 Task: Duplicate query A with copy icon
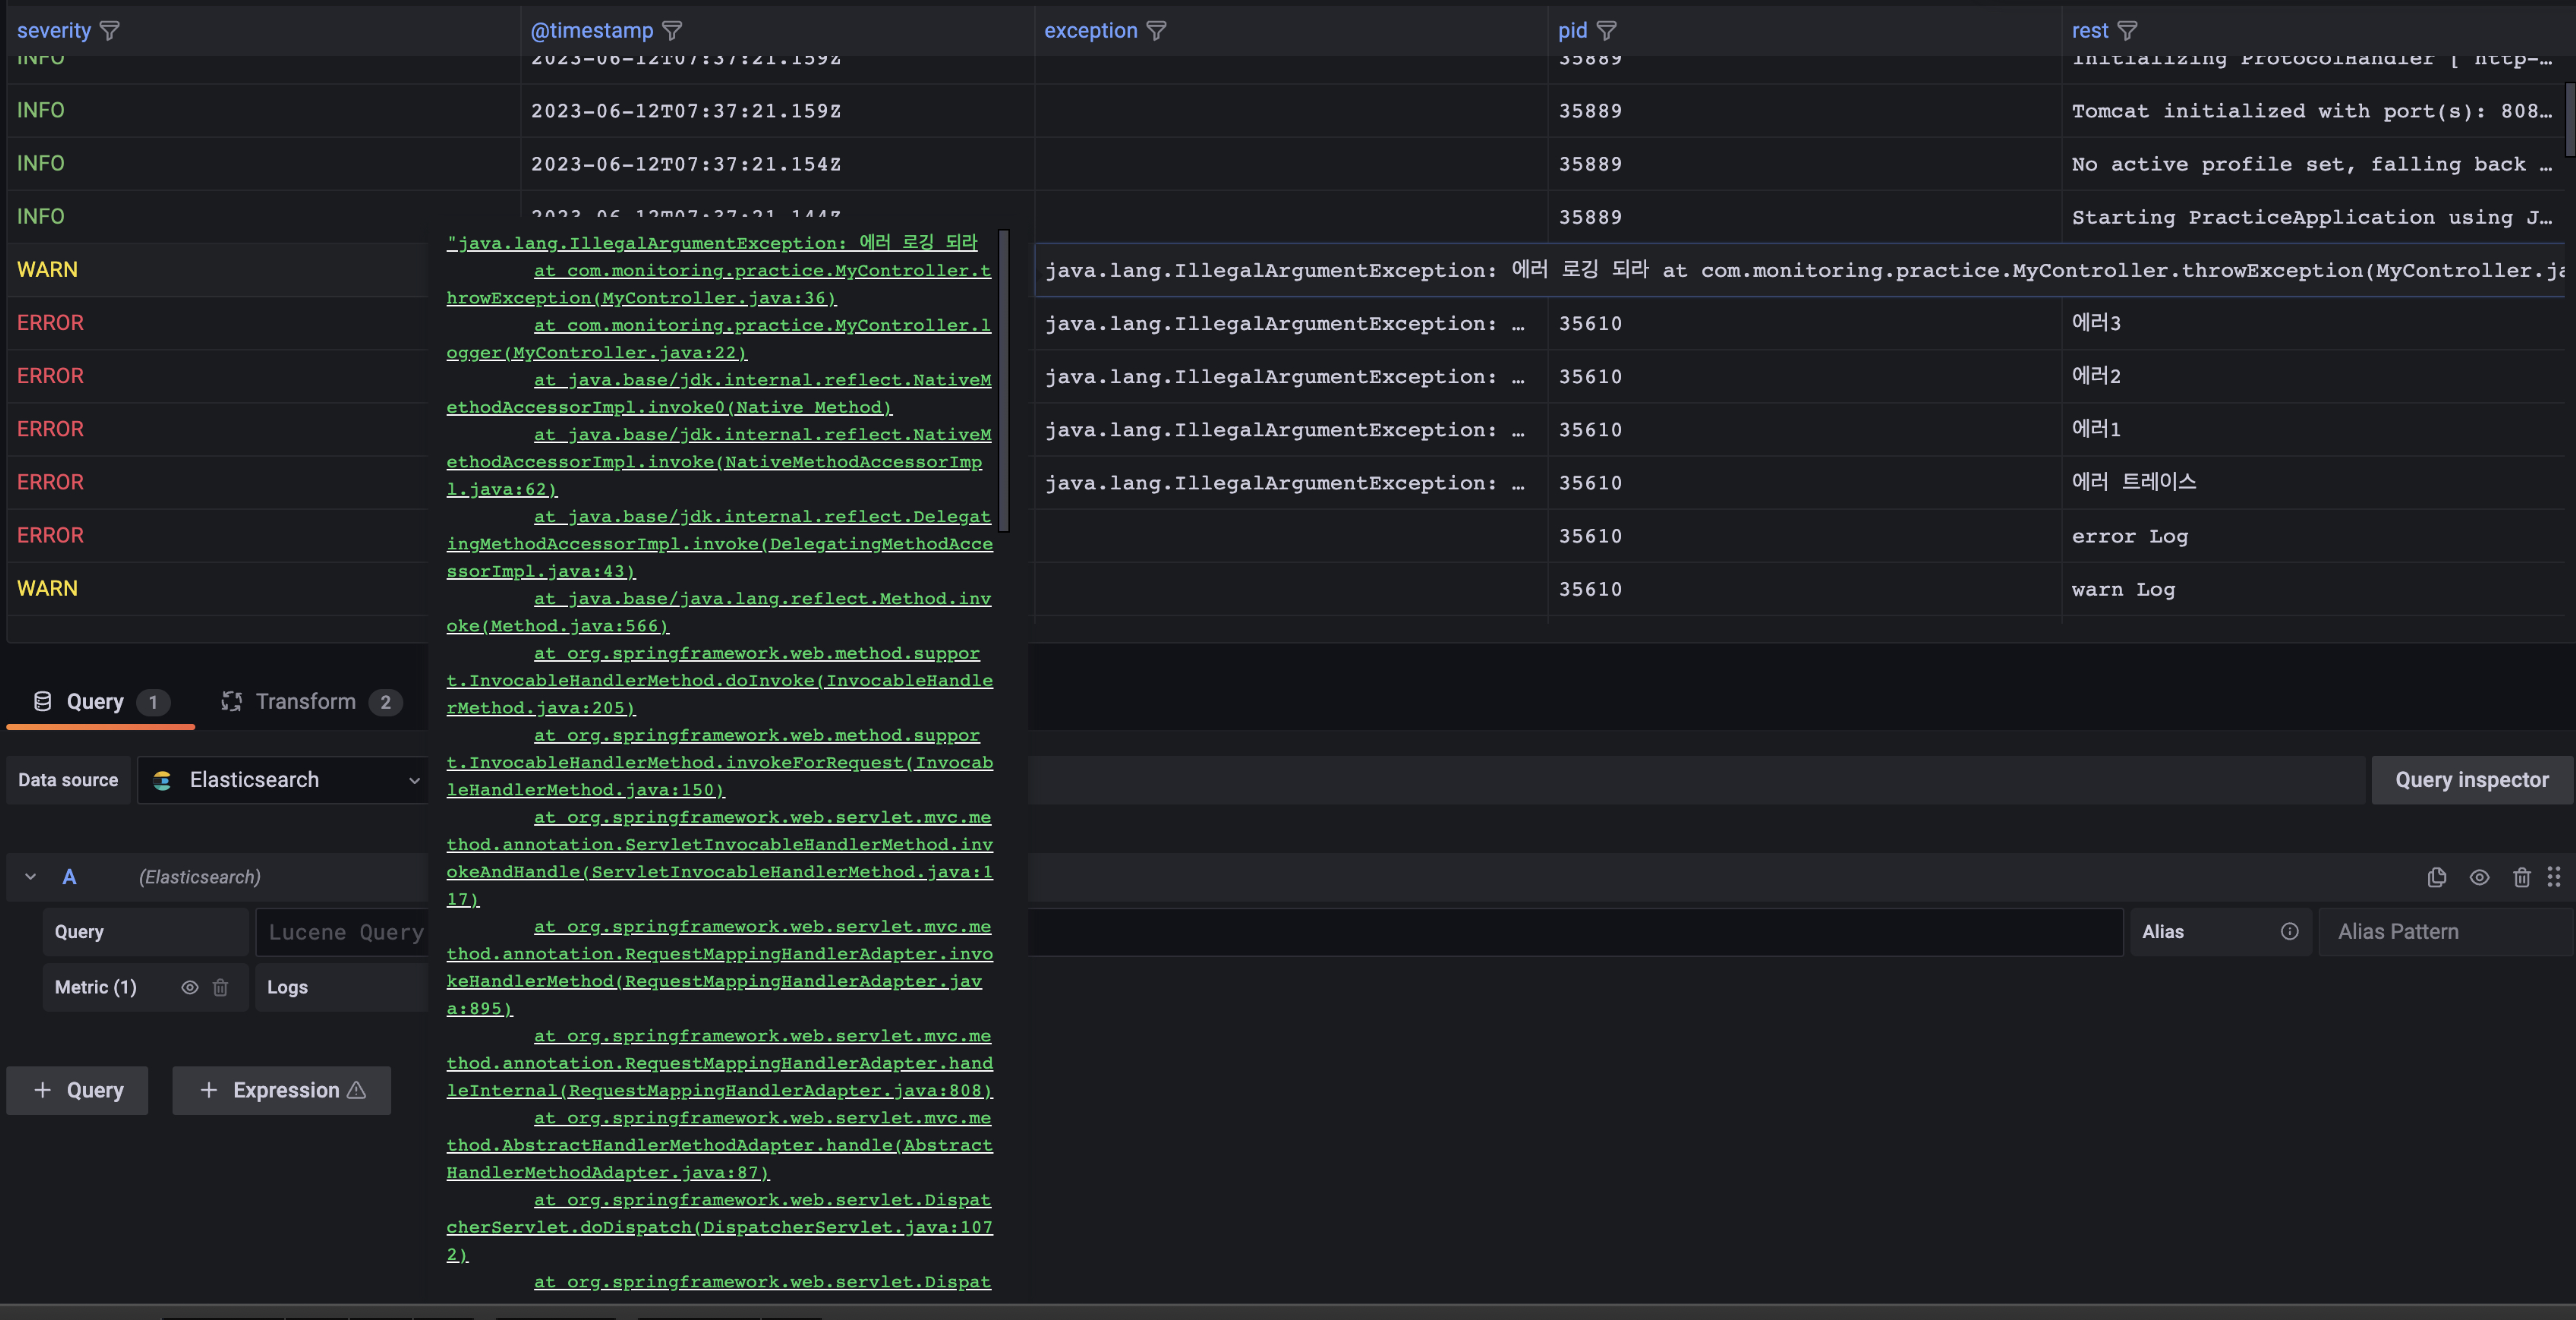[2436, 877]
